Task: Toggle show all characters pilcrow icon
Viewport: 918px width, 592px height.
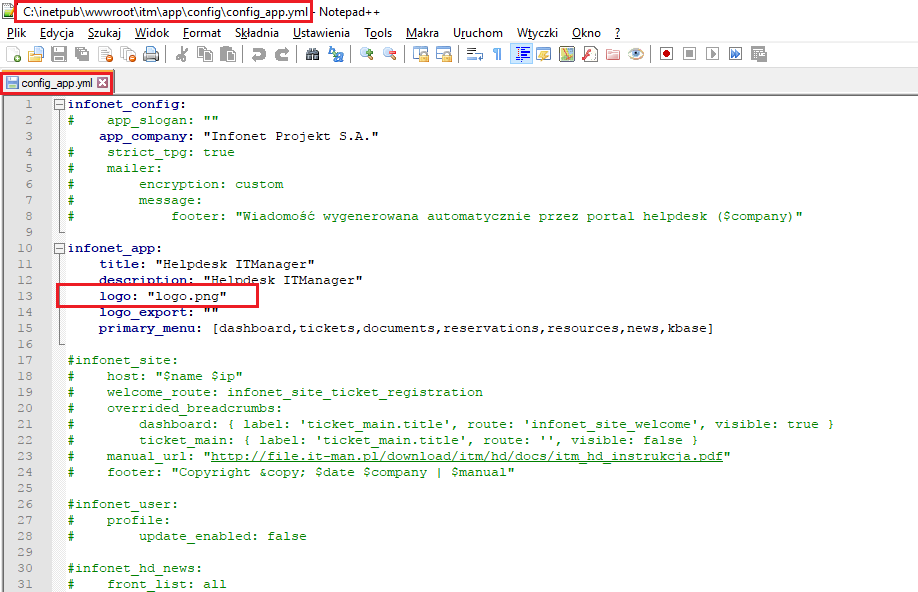Action: click(x=498, y=54)
